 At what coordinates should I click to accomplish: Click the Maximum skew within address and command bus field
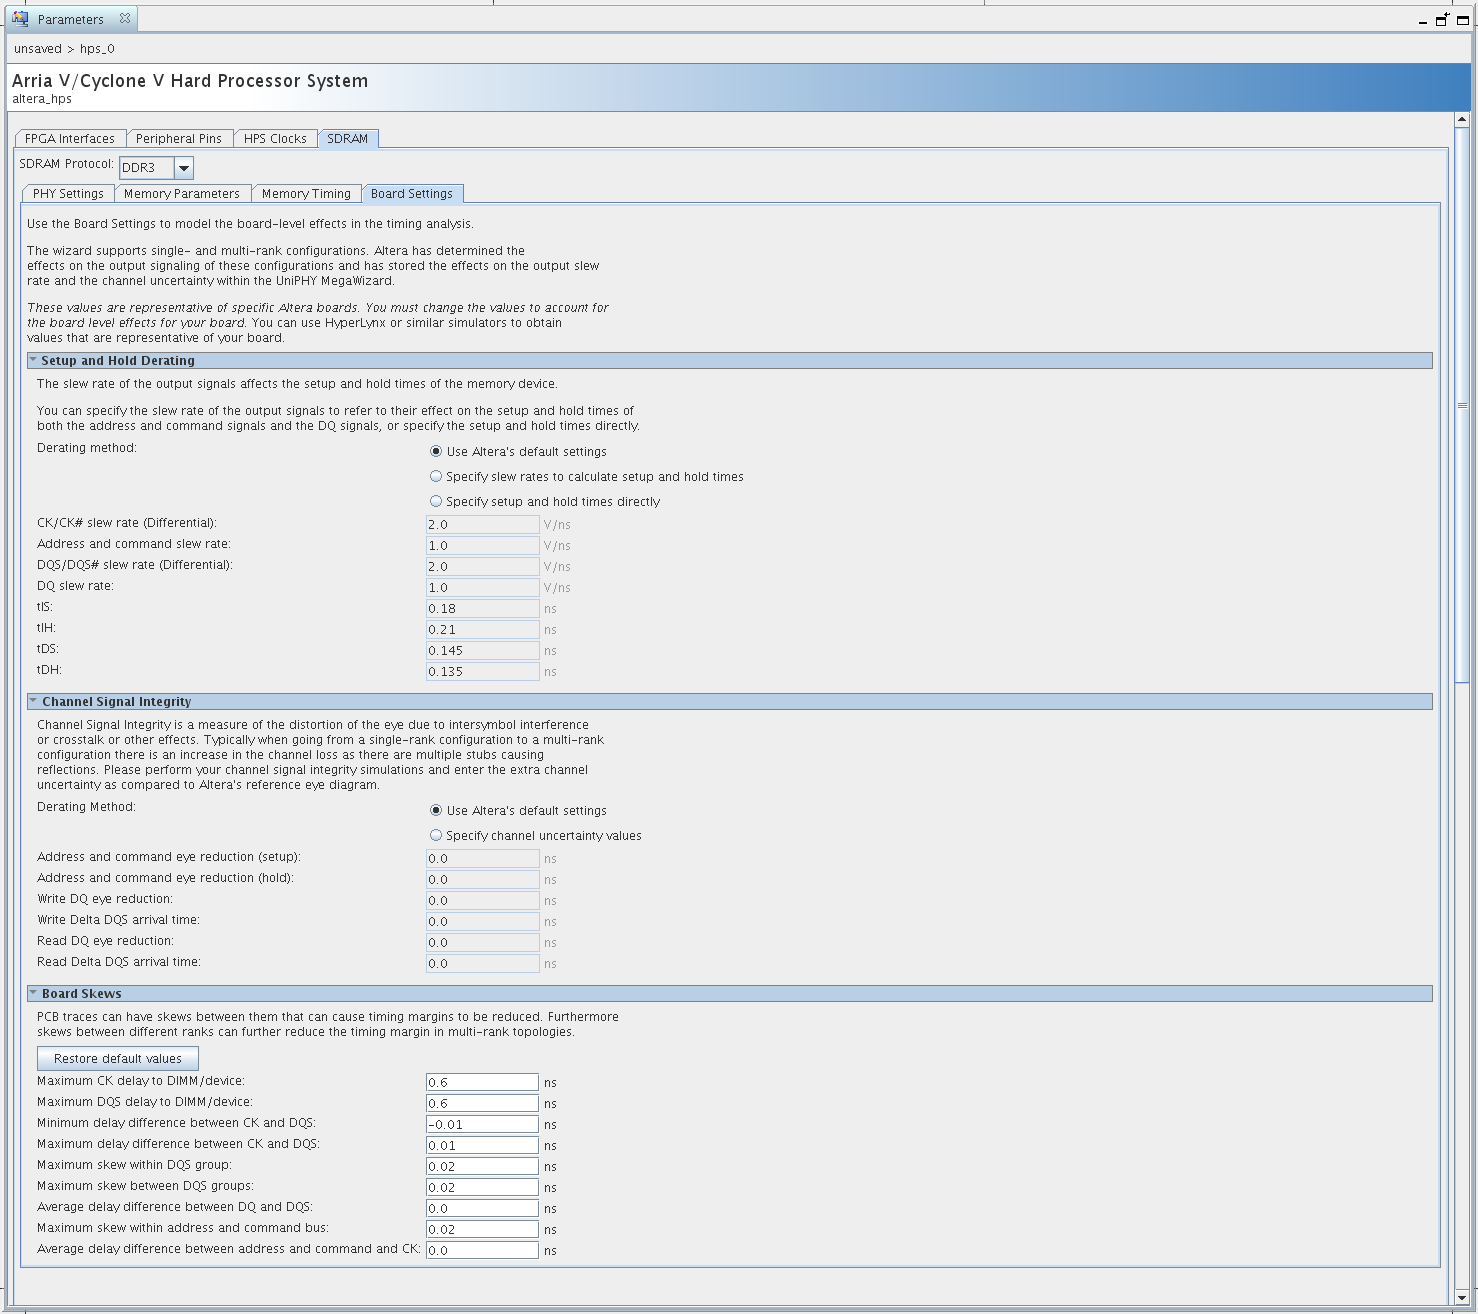click(x=482, y=1229)
